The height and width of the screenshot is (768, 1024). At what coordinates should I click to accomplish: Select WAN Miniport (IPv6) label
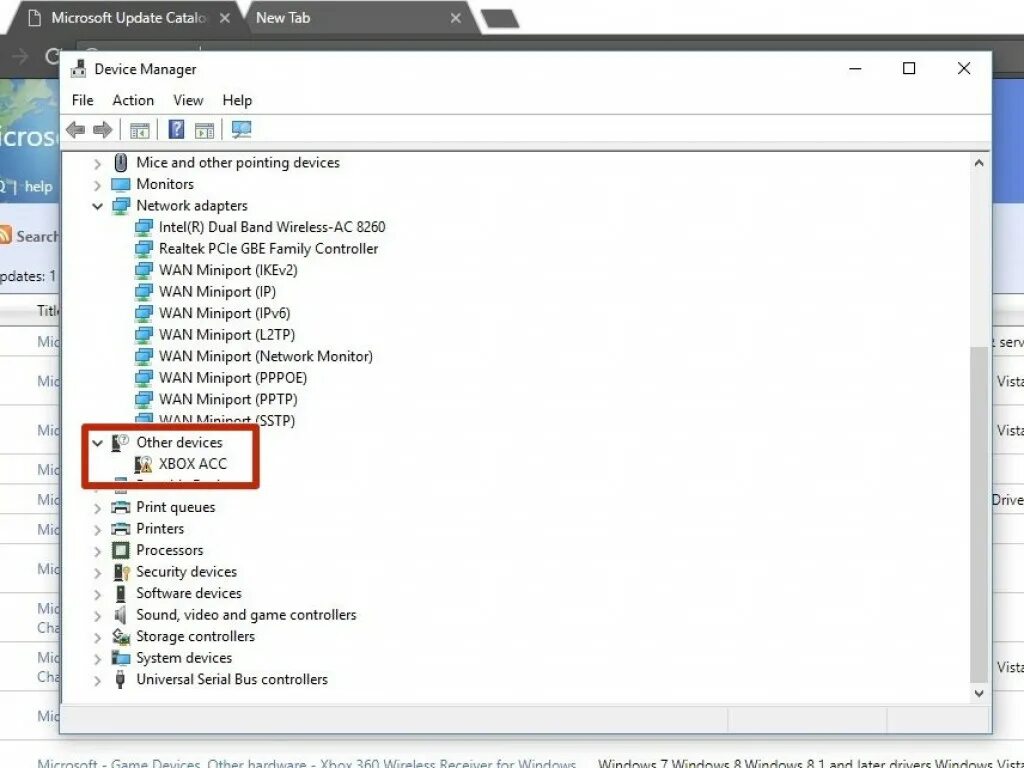[x=225, y=313]
